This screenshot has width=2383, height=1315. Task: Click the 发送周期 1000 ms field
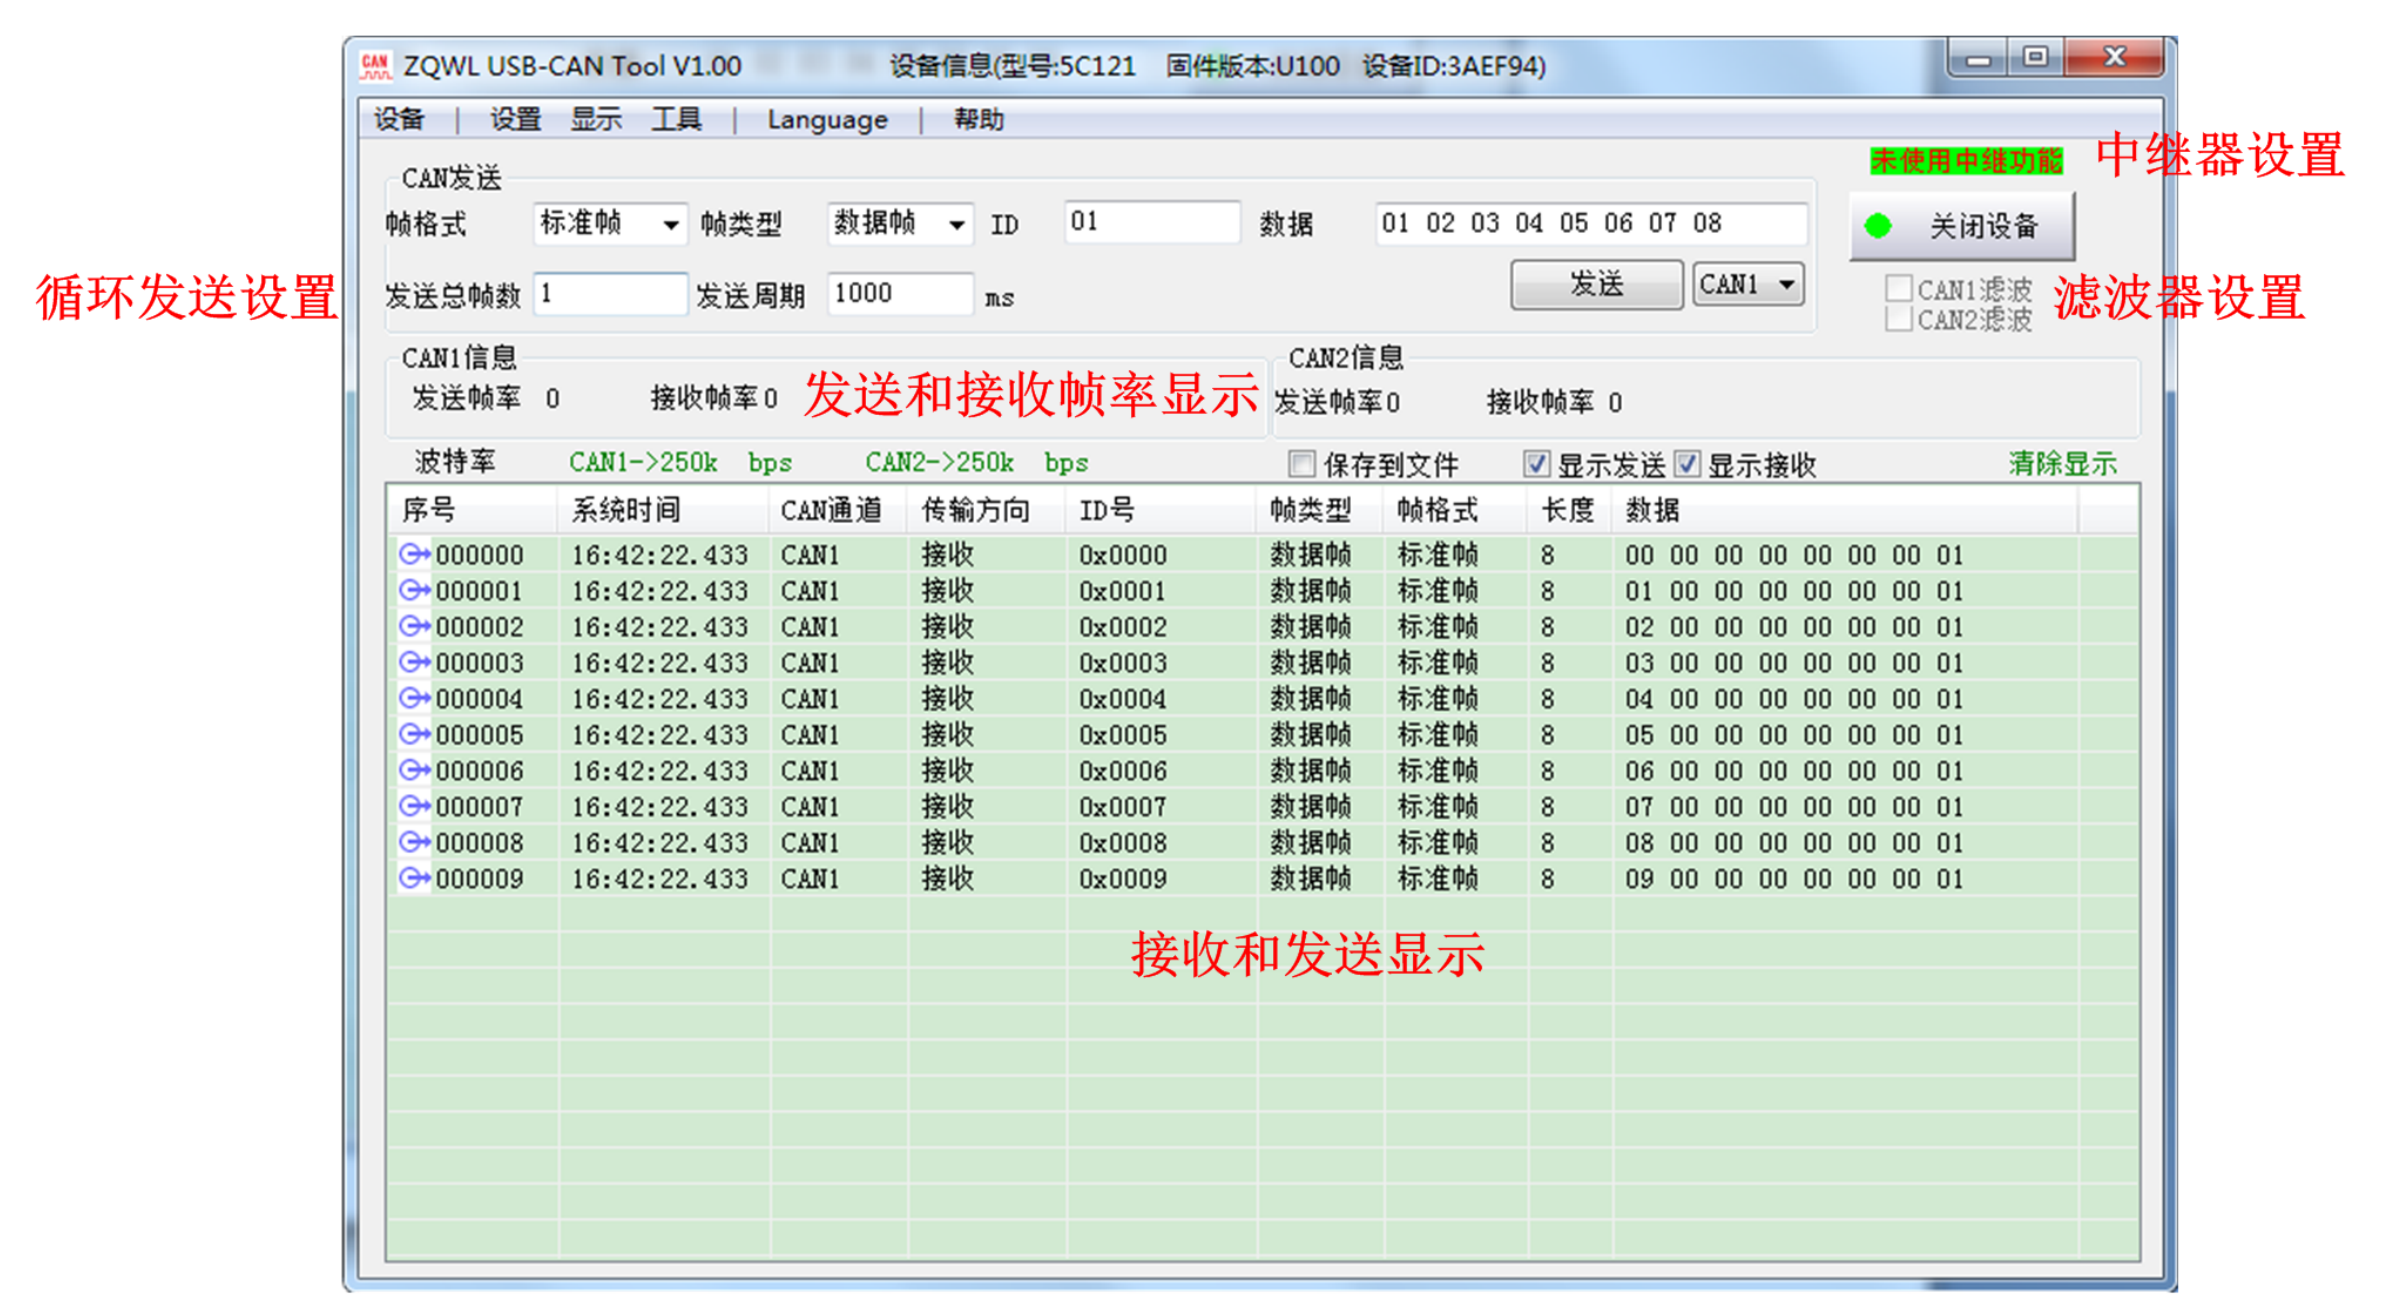pyautogui.click(x=899, y=294)
